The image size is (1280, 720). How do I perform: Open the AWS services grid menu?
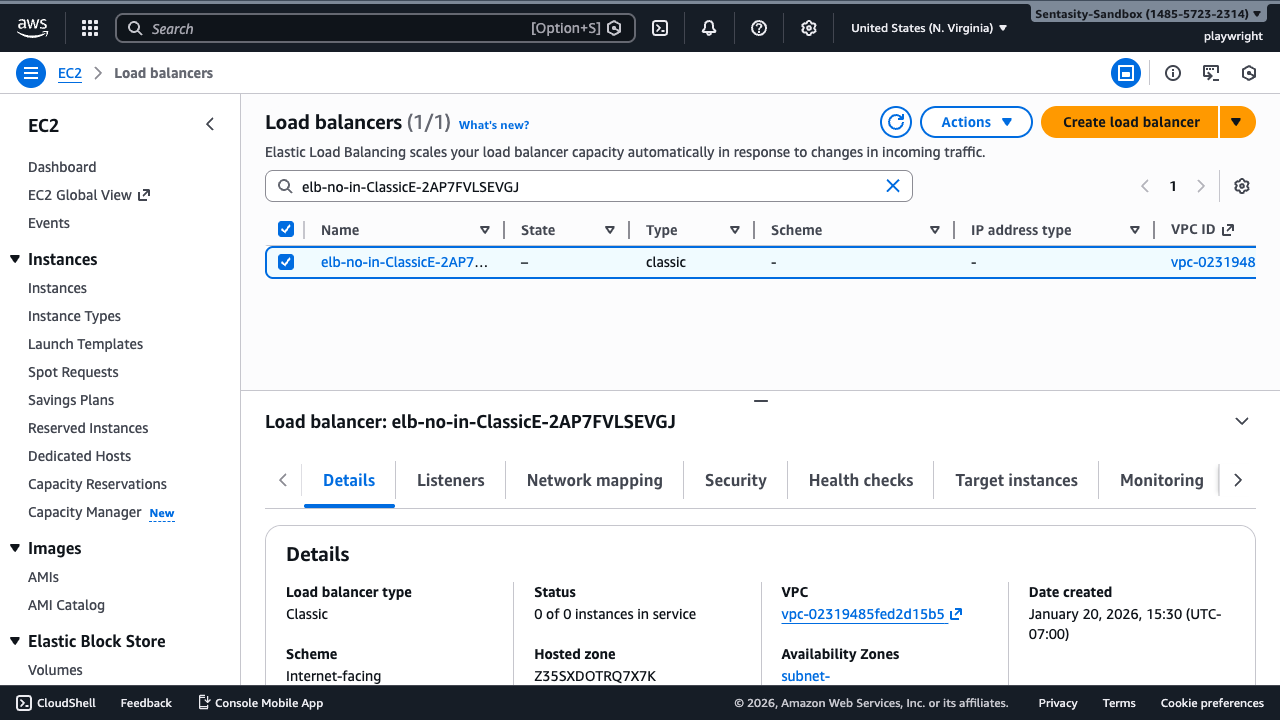[89, 27]
